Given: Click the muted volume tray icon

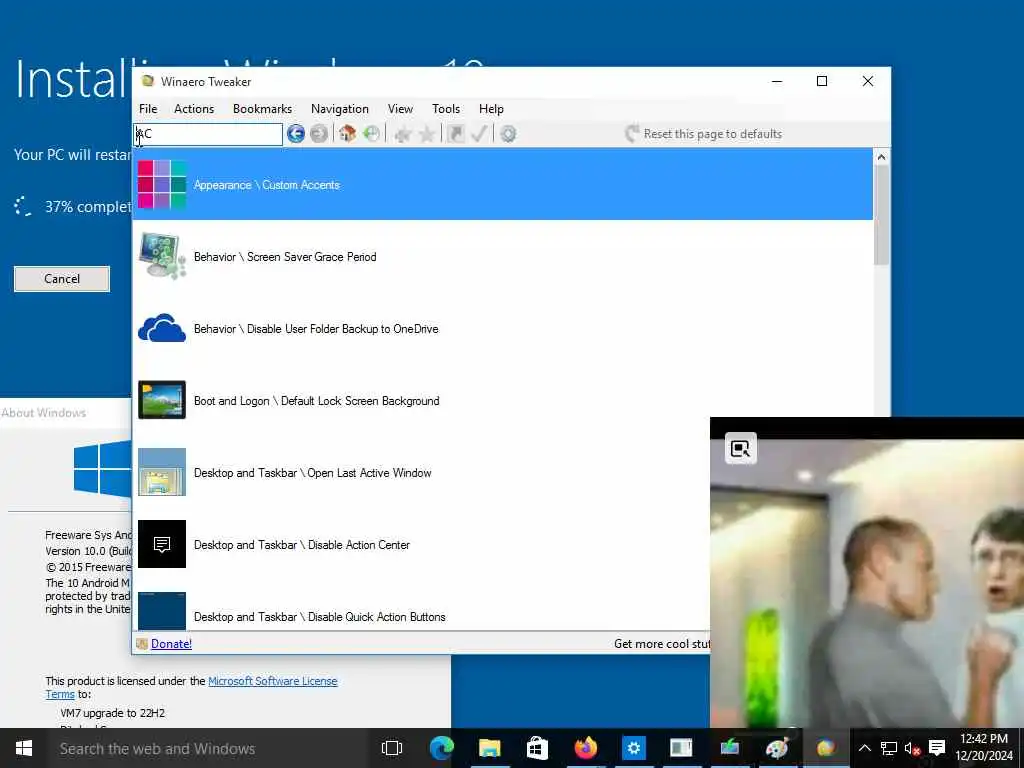Looking at the screenshot, I should [x=912, y=748].
